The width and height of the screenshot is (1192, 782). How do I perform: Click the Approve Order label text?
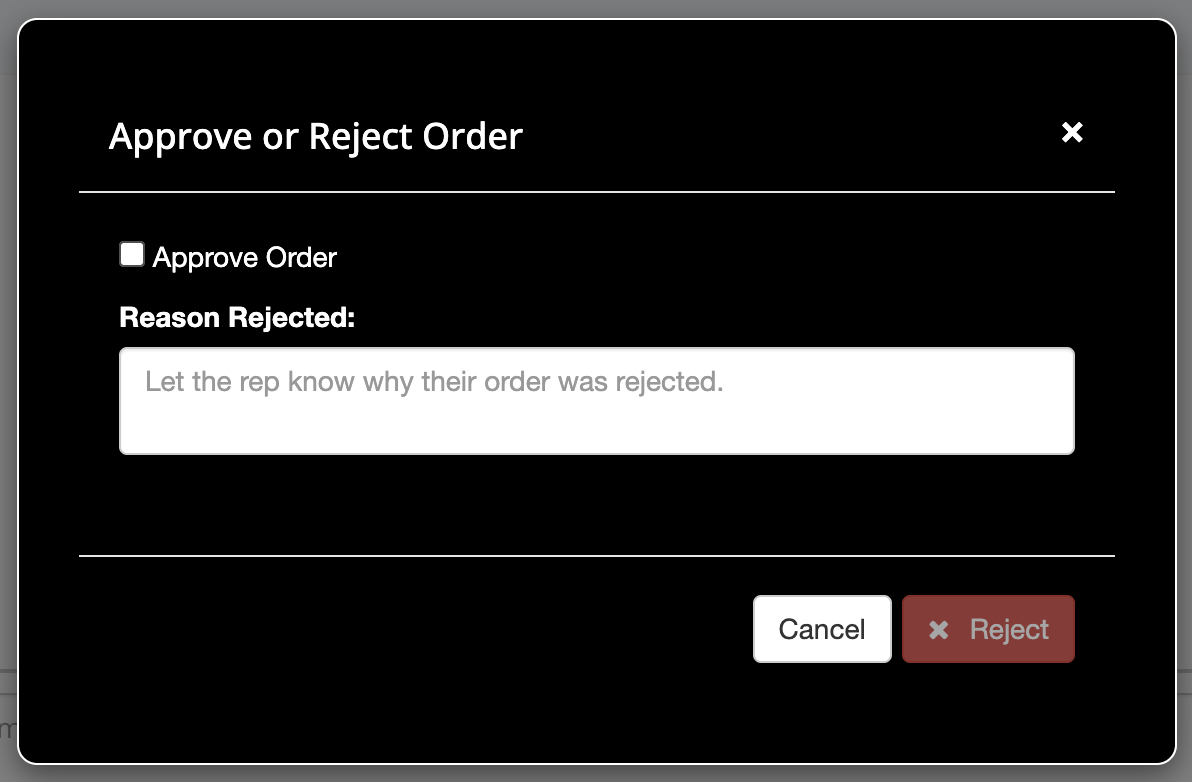pyautogui.click(x=245, y=258)
